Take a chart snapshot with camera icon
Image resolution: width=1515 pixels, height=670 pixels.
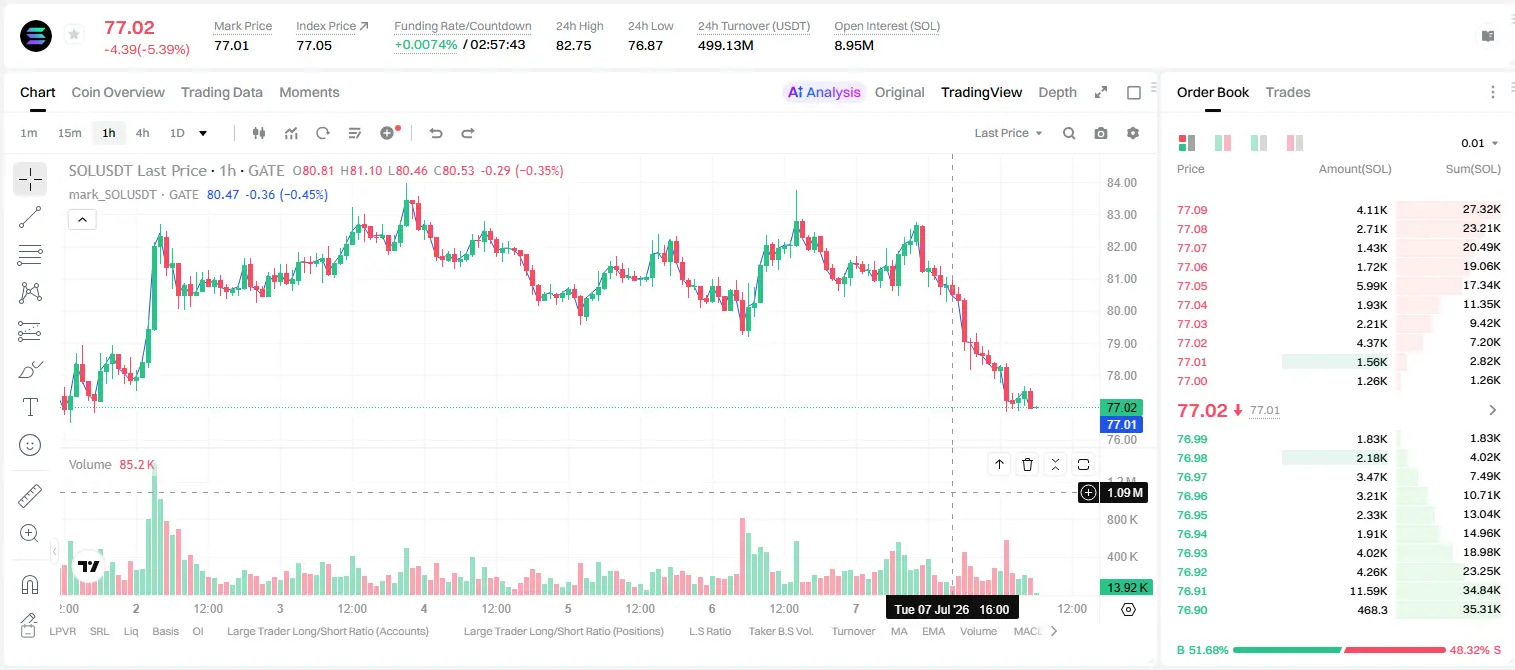click(1101, 133)
